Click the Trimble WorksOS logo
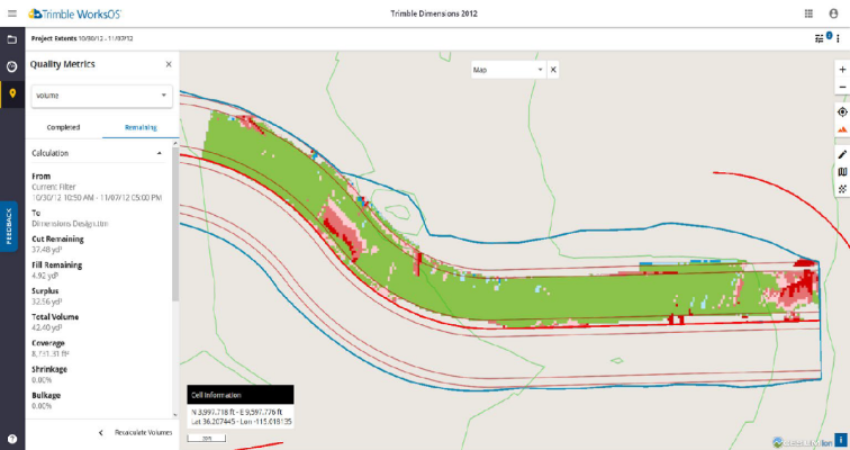Image resolution: width=850 pixels, height=450 pixels. tap(75, 14)
